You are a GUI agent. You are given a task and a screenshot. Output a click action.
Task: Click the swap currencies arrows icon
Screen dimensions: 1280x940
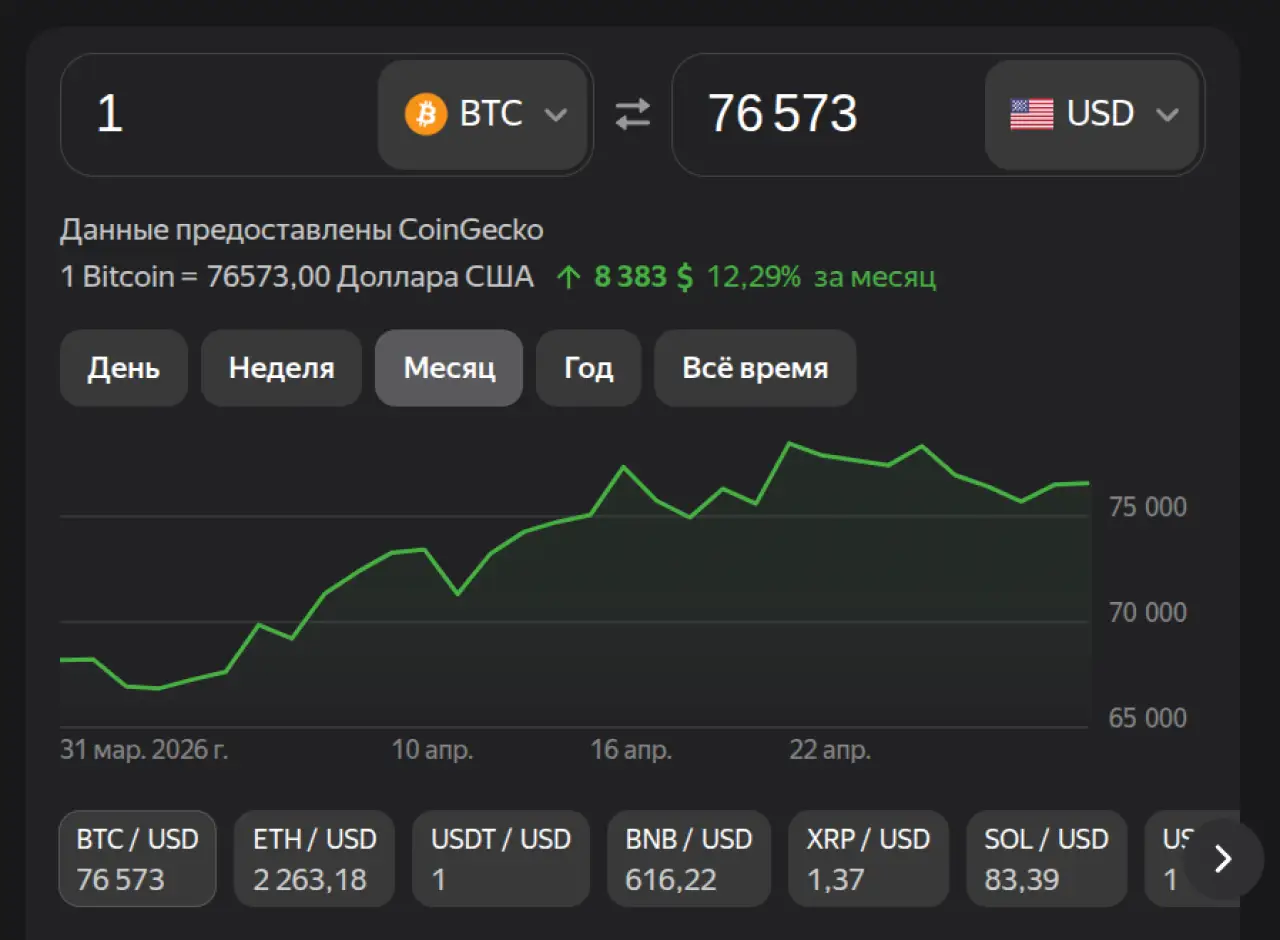[x=632, y=114]
